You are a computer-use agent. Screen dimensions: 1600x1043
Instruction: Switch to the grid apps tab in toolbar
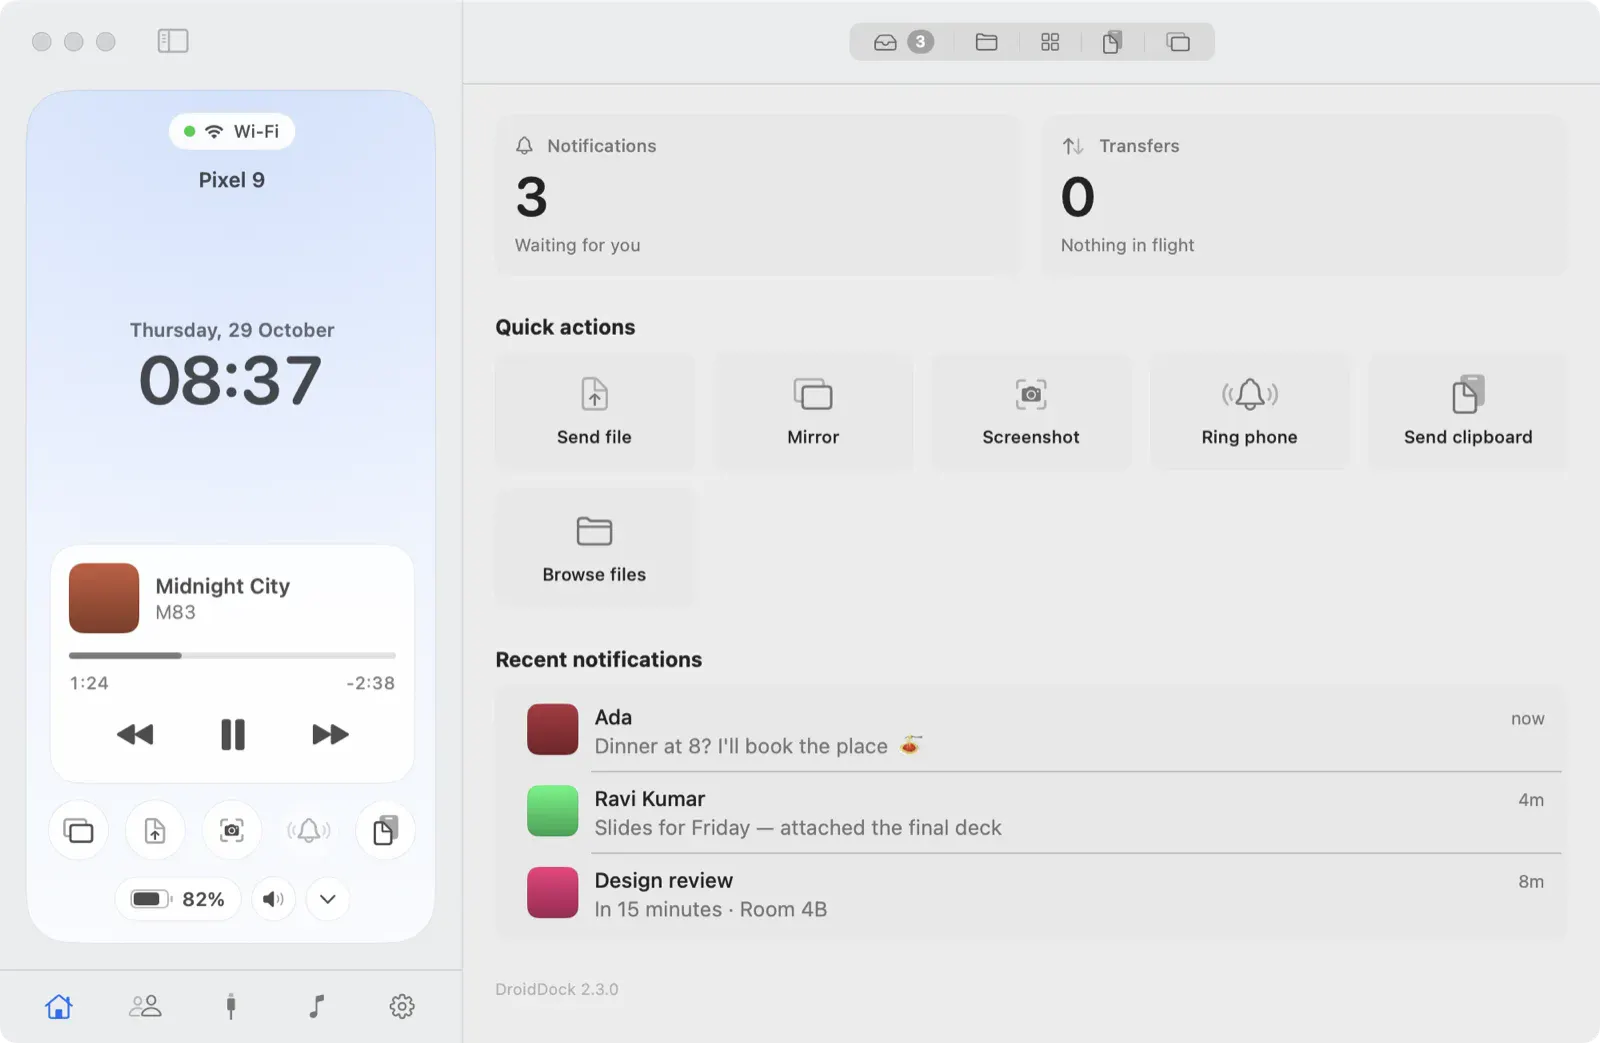pyautogui.click(x=1050, y=42)
